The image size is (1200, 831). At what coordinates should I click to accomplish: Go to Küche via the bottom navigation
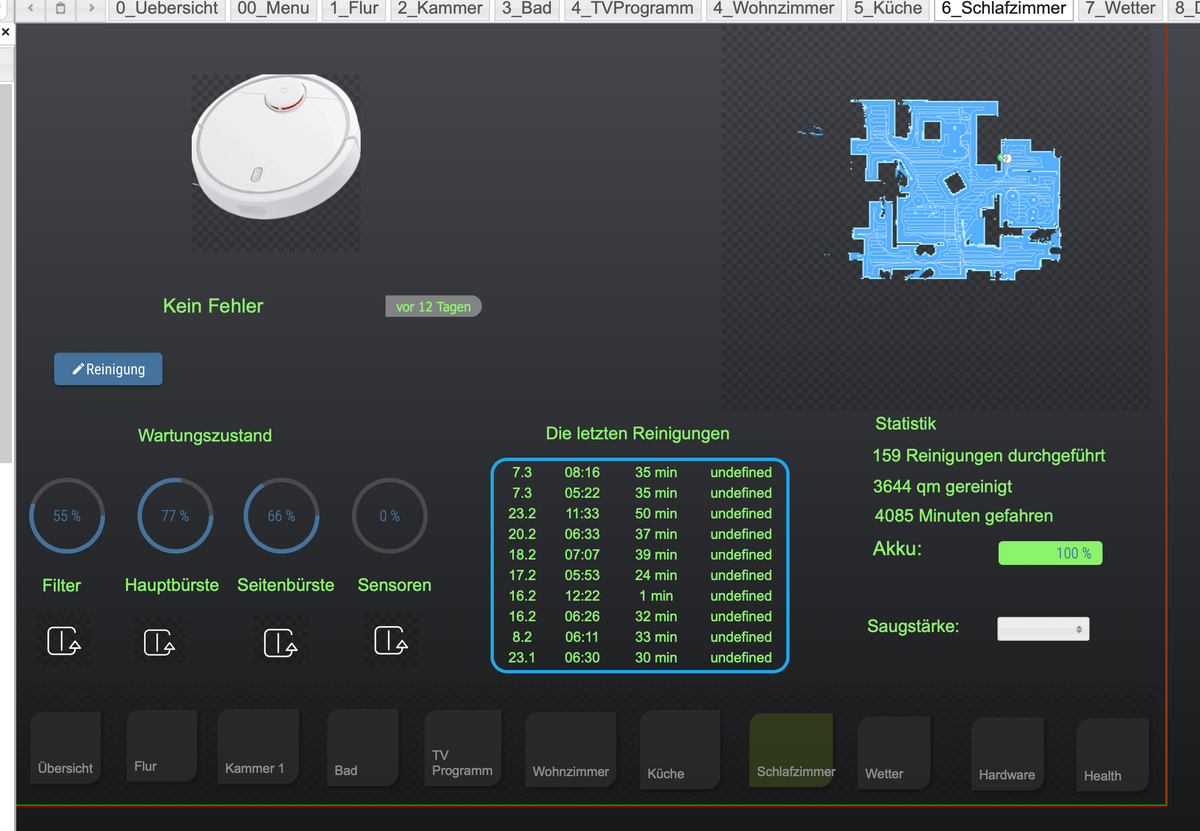(678, 751)
